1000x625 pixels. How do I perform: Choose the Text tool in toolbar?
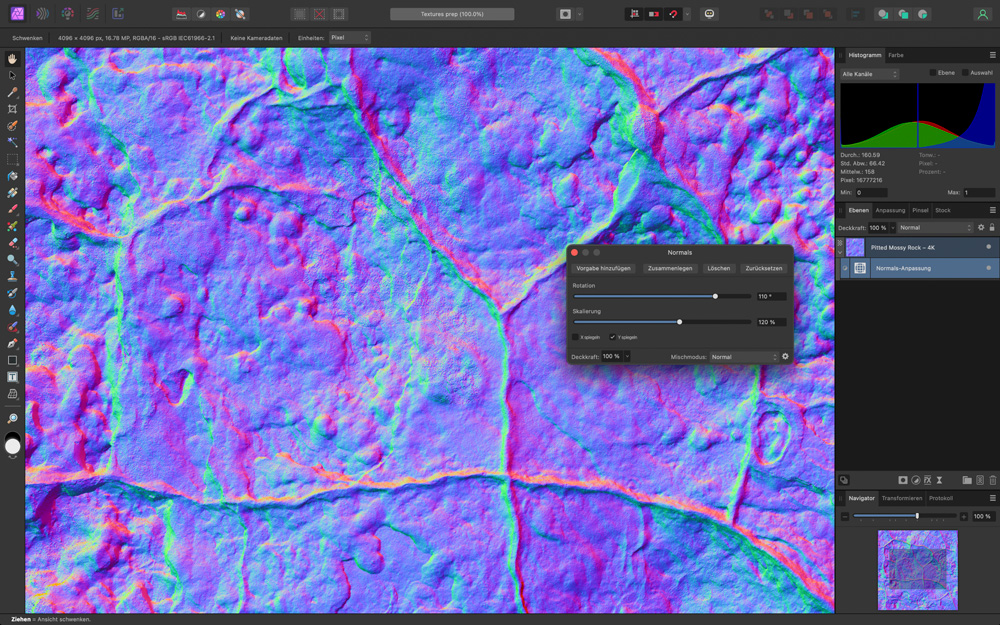tap(13, 377)
